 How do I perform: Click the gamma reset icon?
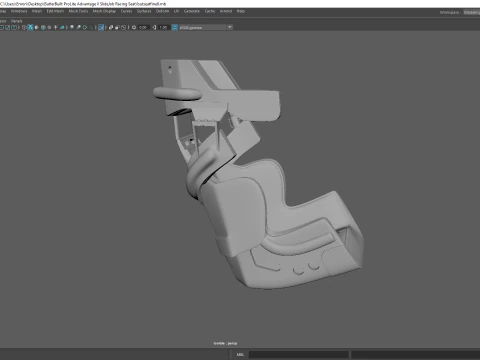(x=154, y=27)
